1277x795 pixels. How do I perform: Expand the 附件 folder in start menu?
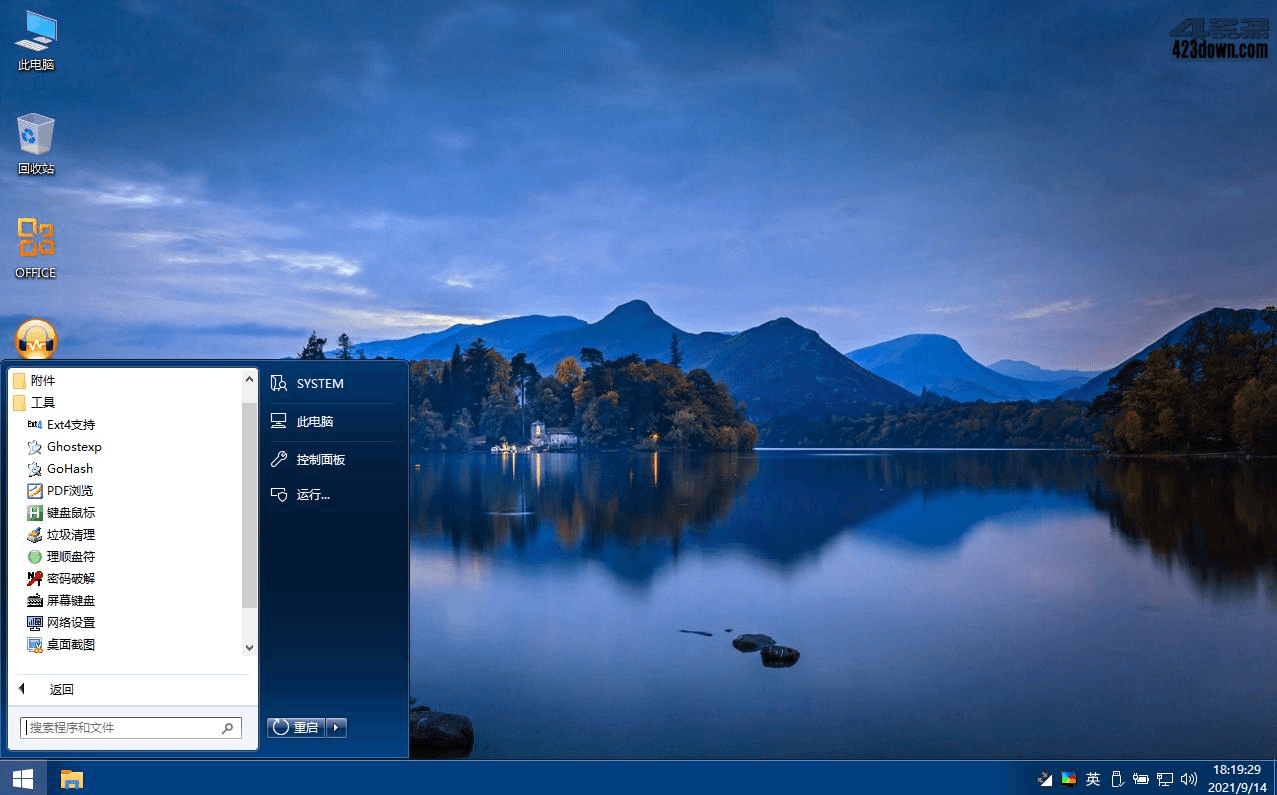pyautogui.click(x=43, y=381)
